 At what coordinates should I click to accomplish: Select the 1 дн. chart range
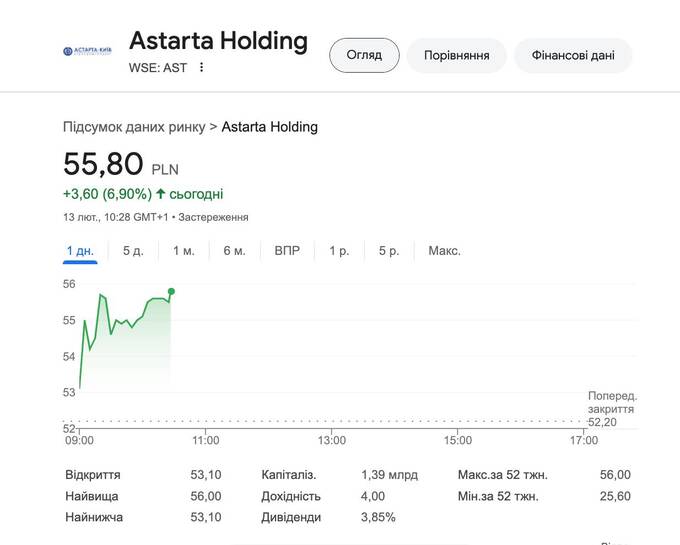coord(80,250)
